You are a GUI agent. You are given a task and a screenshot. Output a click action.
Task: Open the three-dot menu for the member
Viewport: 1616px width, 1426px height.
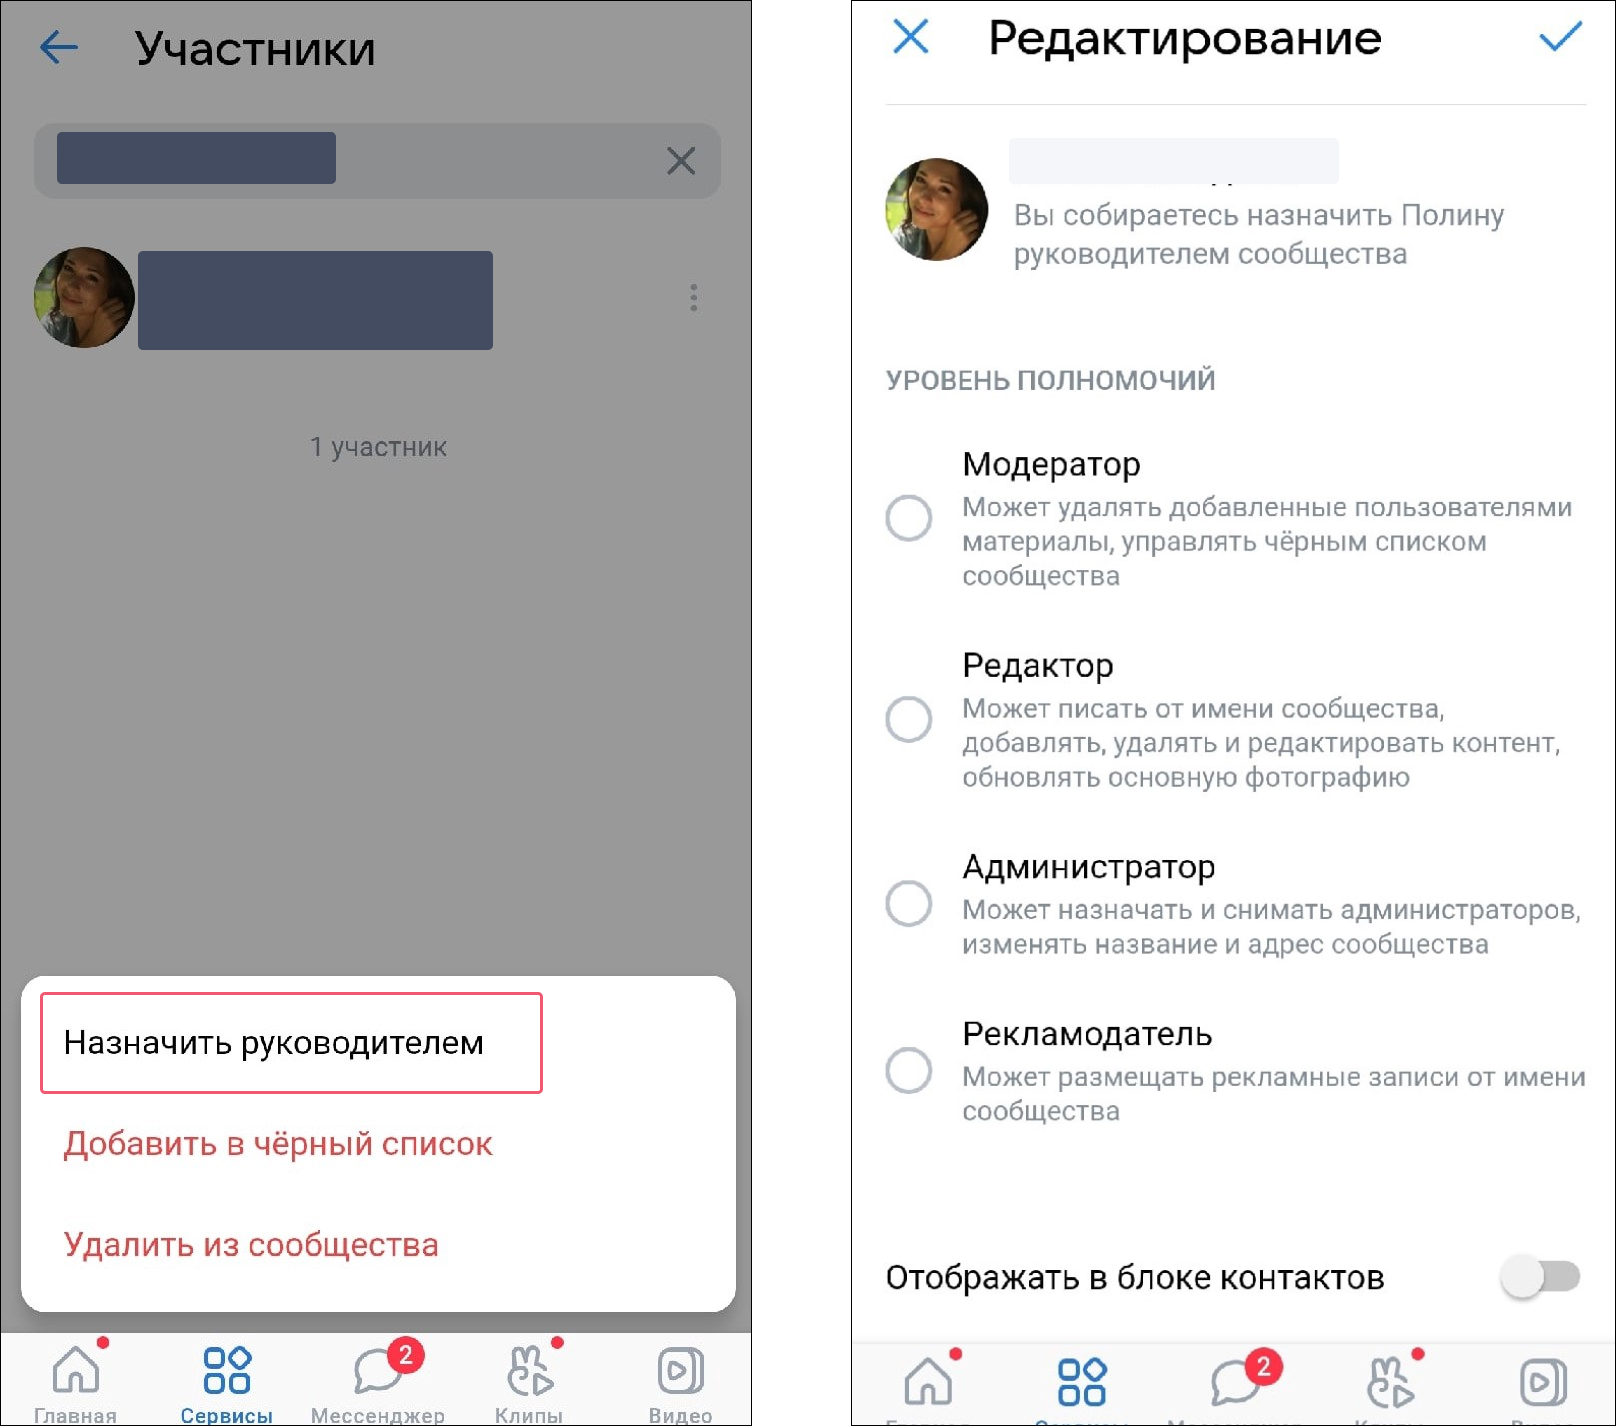tap(693, 297)
